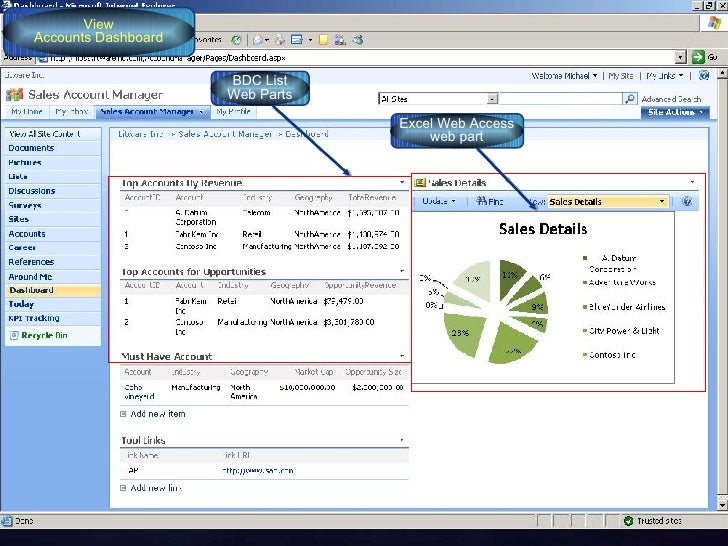The height and width of the screenshot is (546, 728).
Task: Click the page scrollbar down arrow
Action: 722,505
